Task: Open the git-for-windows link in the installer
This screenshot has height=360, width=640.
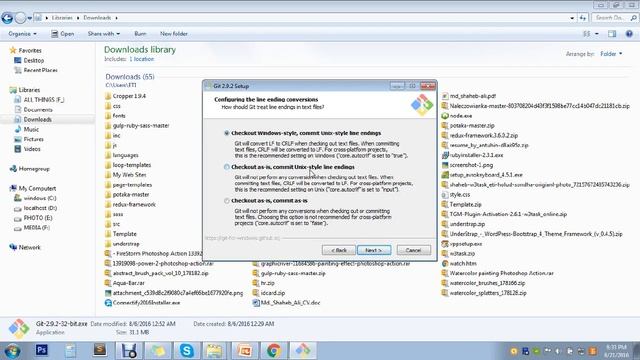Action: [242, 238]
